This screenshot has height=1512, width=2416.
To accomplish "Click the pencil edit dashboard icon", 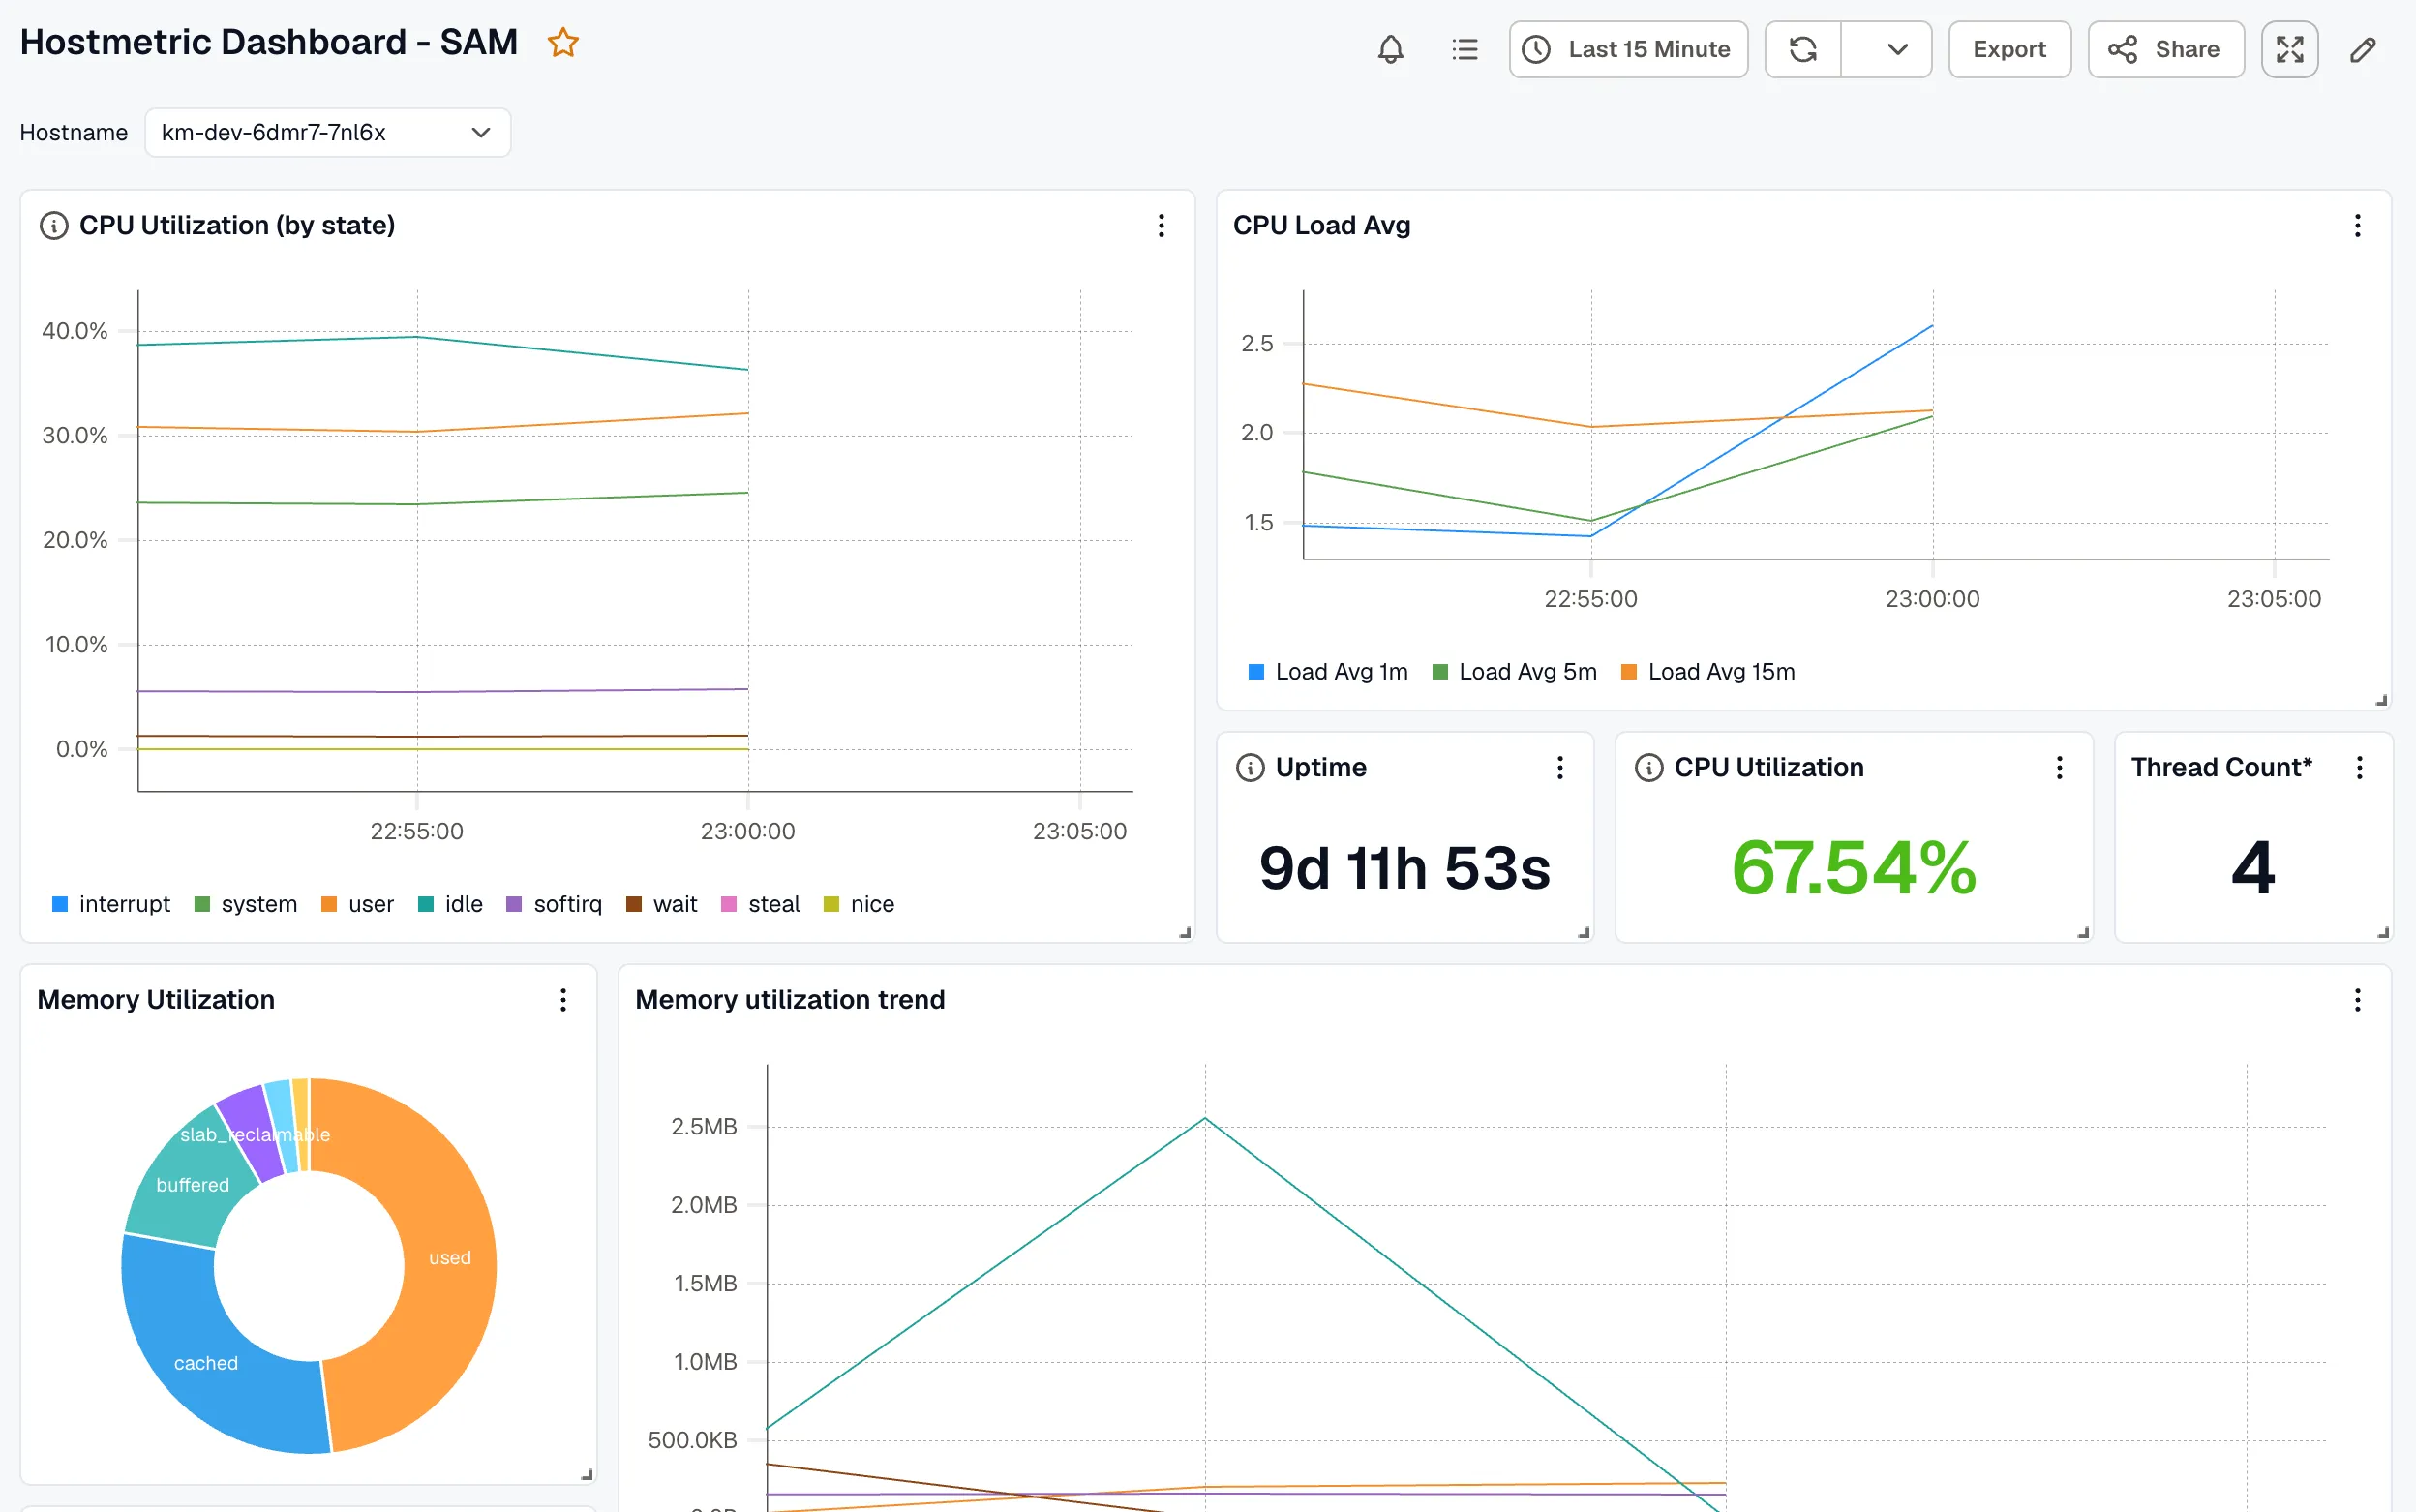I will click(2363, 49).
